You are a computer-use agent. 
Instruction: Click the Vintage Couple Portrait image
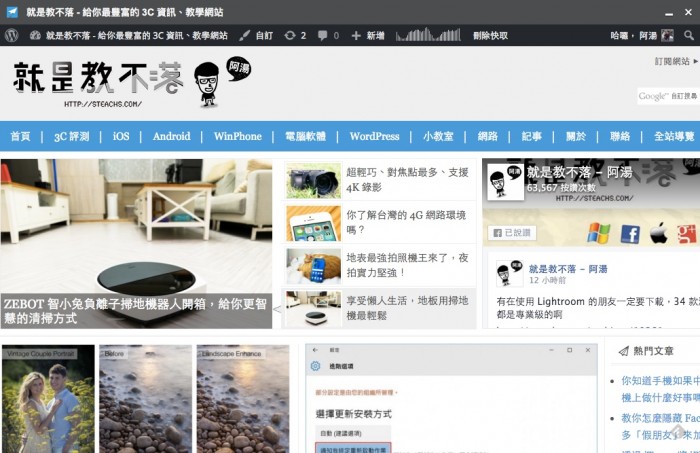(48, 399)
